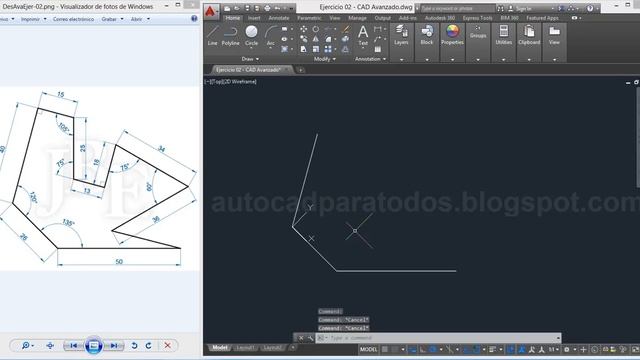This screenshot has height=360, width=640.
Task: Open the AutoCAD application menu logo
Action: (x=211, y=11)
